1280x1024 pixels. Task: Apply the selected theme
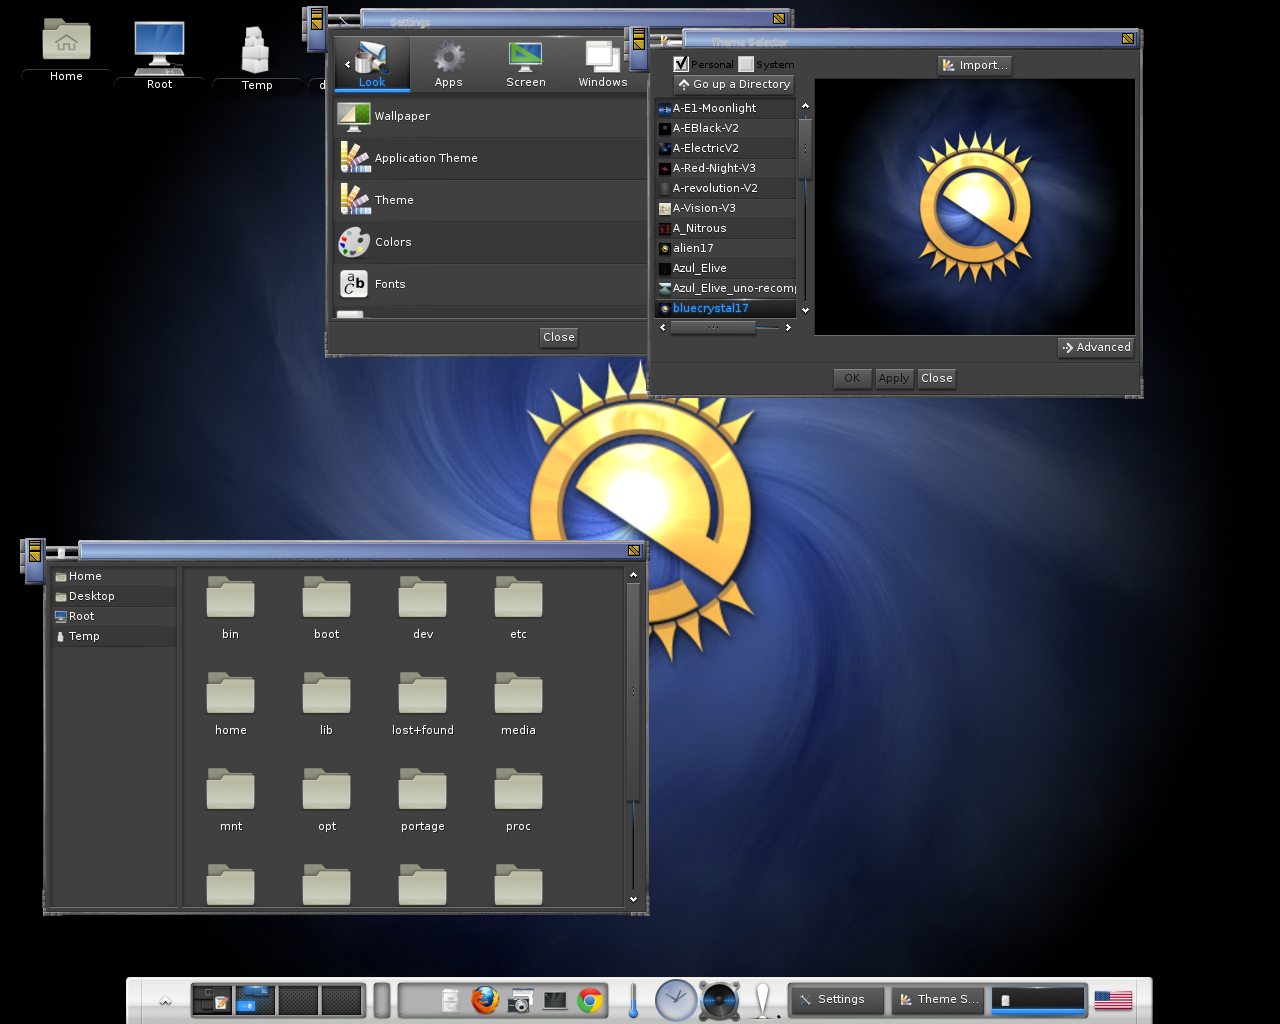[x=894, y=378]
